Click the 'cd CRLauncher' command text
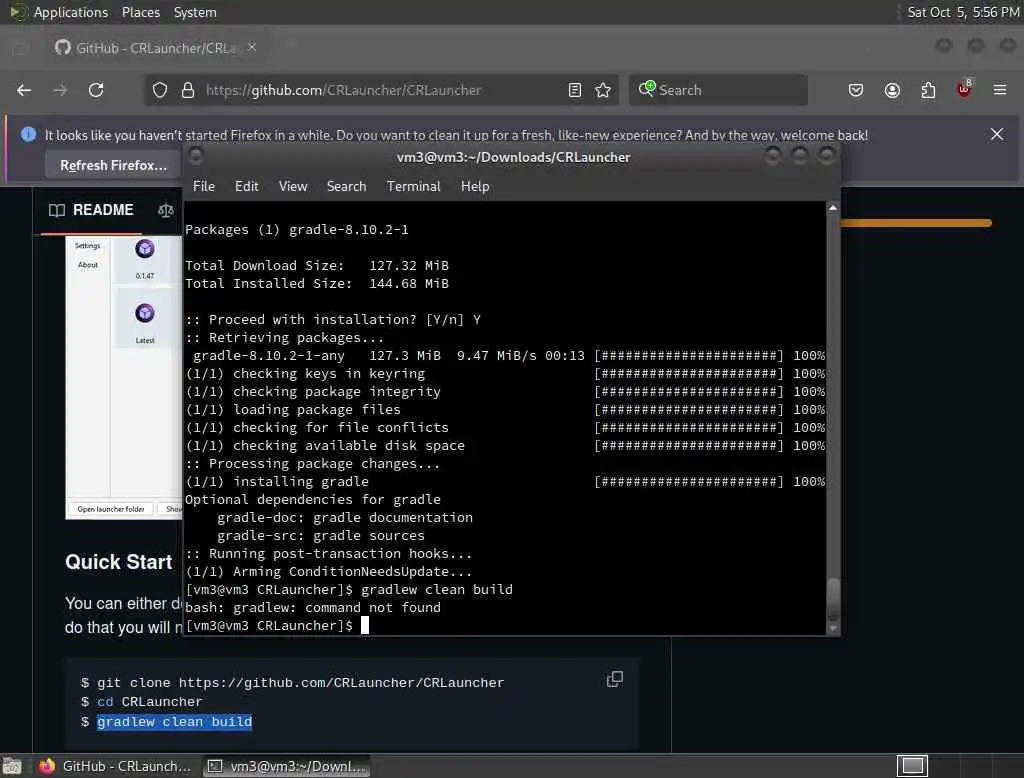This screenshot has height=778, width=1024. click(x=150, y=702)
